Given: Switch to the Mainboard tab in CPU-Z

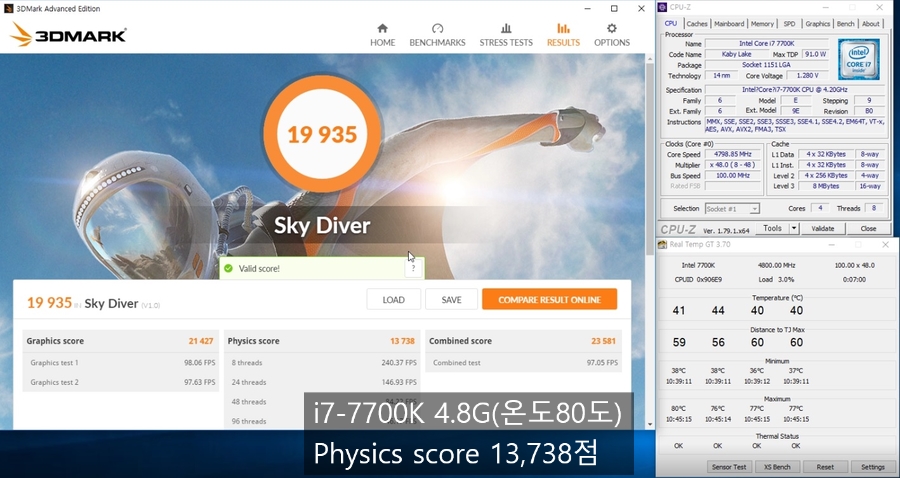Looking at the screenshot, I should coord(729,24).
